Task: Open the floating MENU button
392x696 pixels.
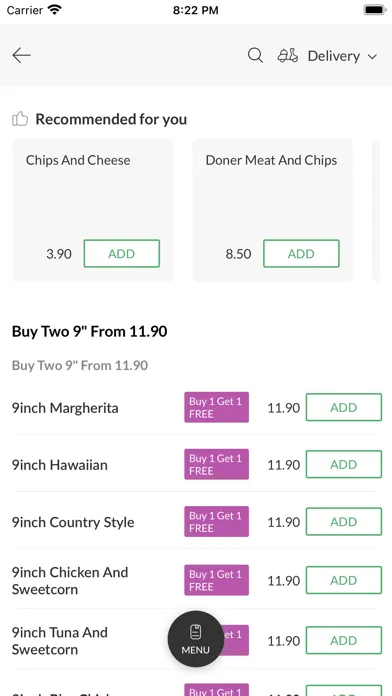Action: click(x=196, y=639)
